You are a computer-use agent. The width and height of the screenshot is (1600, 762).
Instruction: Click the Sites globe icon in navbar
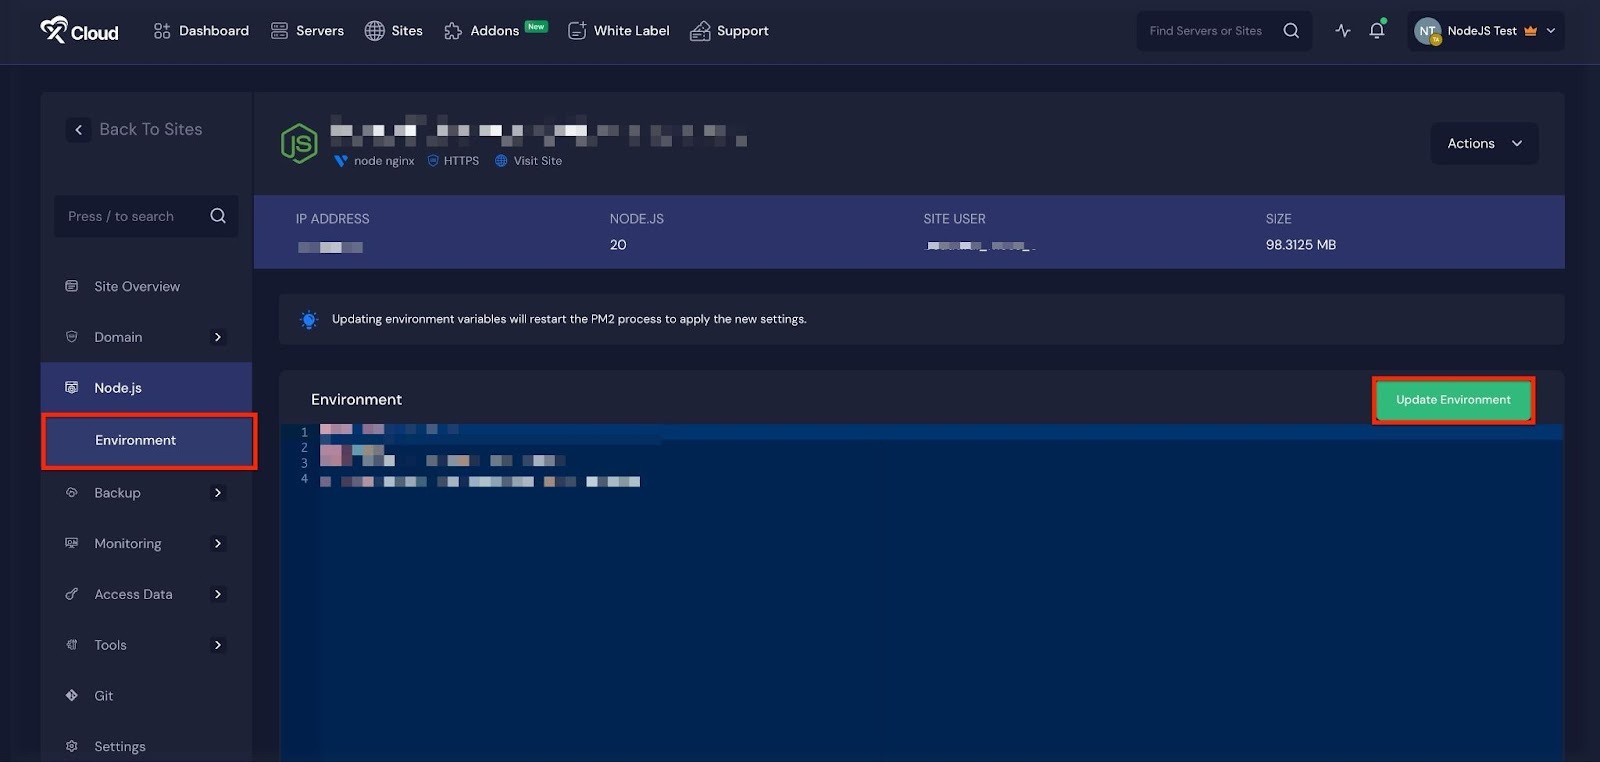point(374,31)
